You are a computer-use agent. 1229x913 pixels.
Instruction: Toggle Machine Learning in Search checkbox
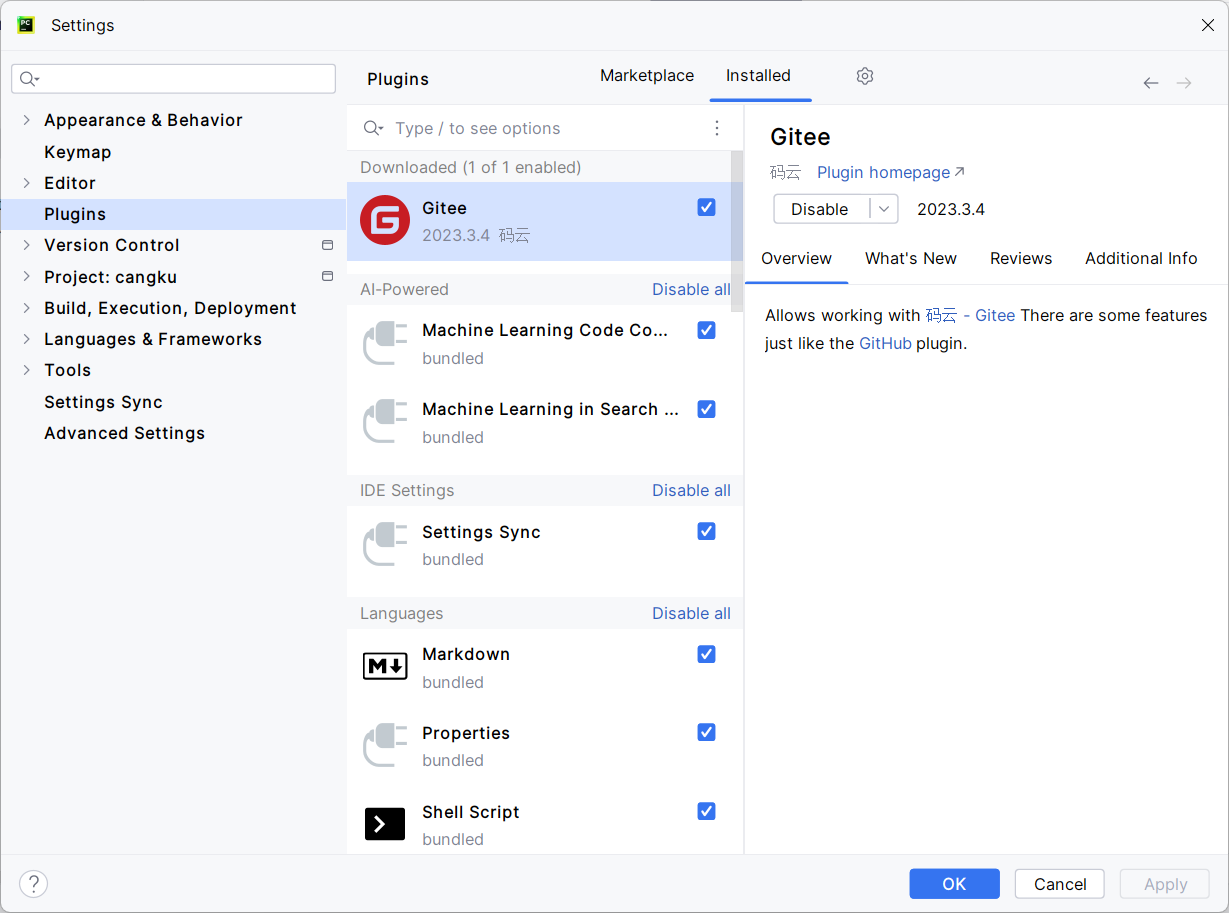point(707,409)
